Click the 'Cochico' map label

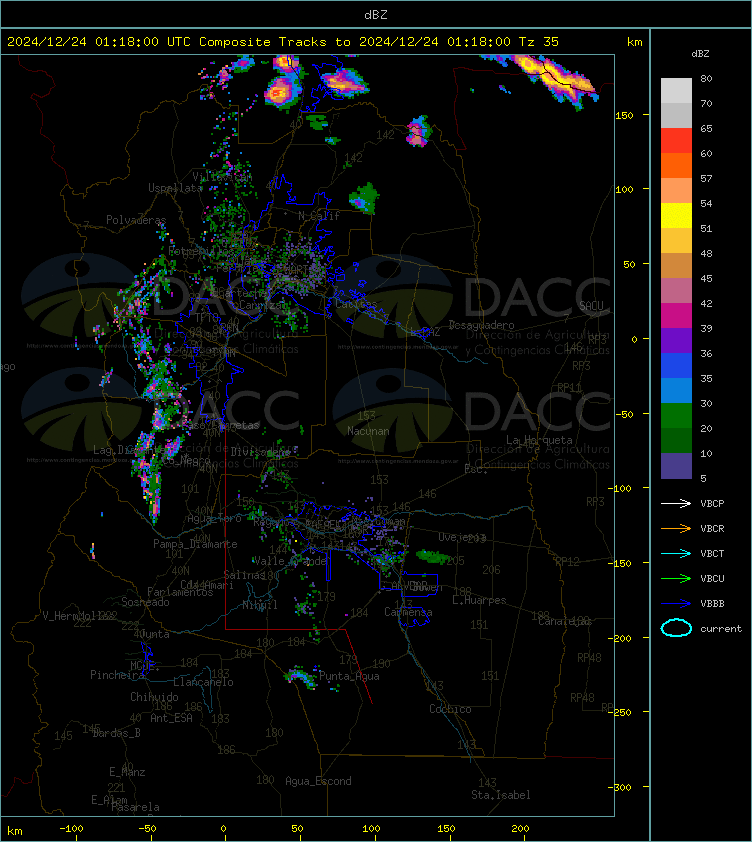[x=450, y=709]
